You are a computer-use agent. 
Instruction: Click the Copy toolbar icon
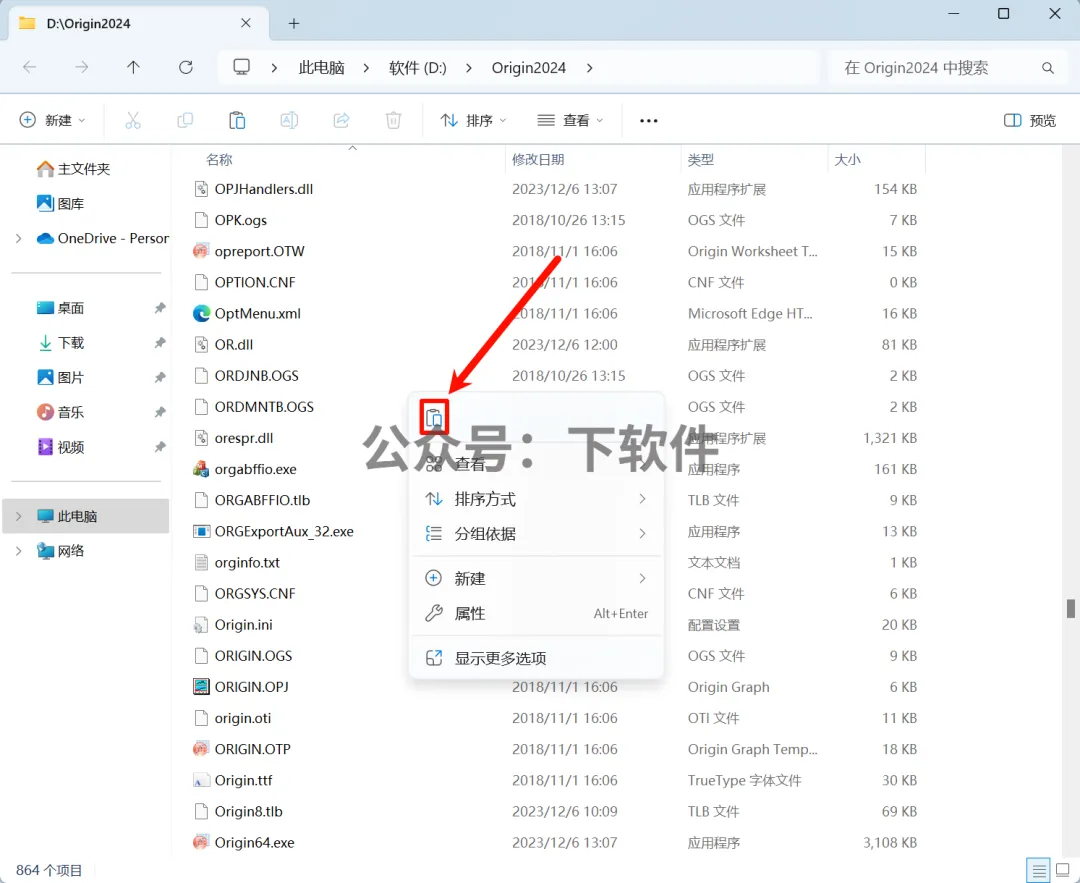[185, 121]
